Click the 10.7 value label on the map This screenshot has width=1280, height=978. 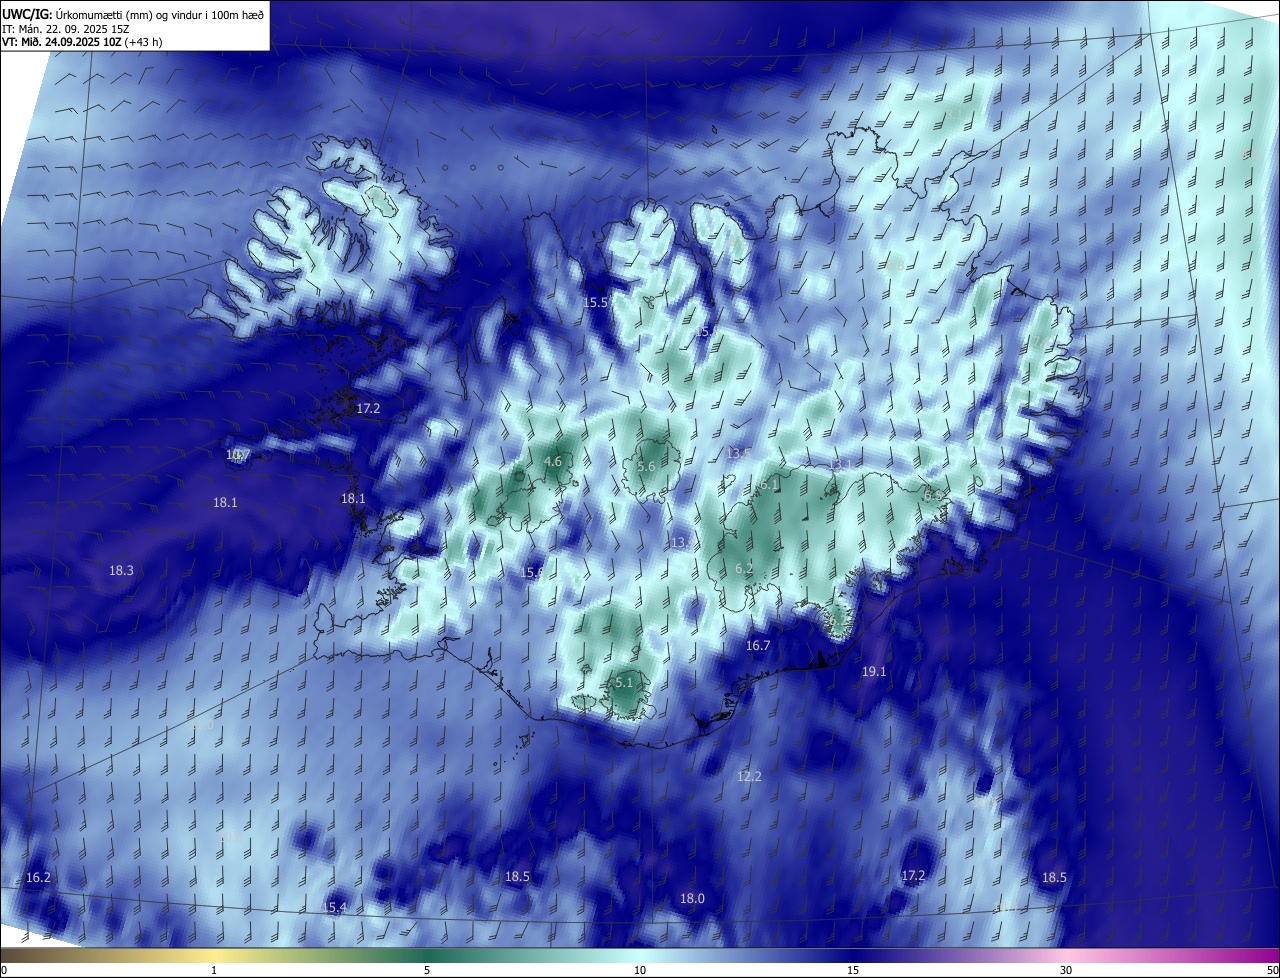(x=237, y=455)
